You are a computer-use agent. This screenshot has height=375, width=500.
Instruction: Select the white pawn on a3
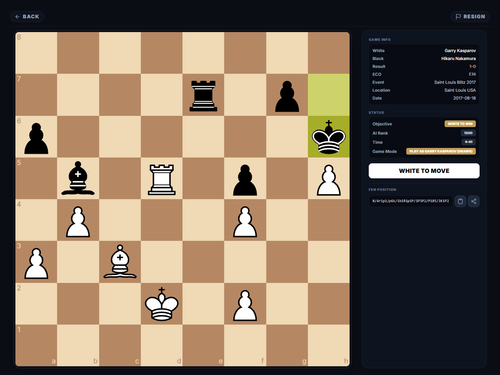(x=36, y=263)
